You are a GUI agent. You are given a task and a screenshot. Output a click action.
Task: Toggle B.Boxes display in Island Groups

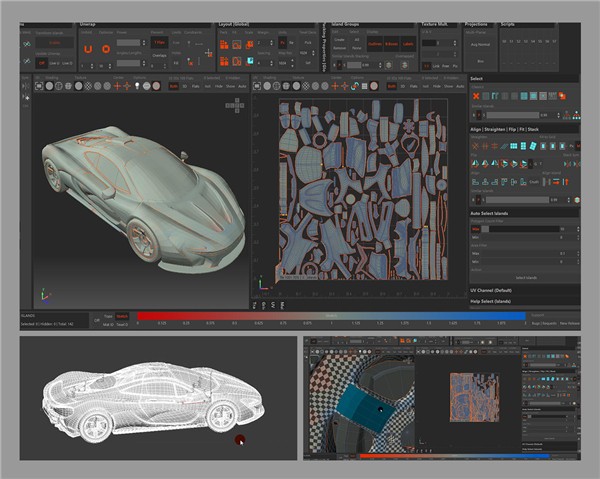tap(391, 44)
